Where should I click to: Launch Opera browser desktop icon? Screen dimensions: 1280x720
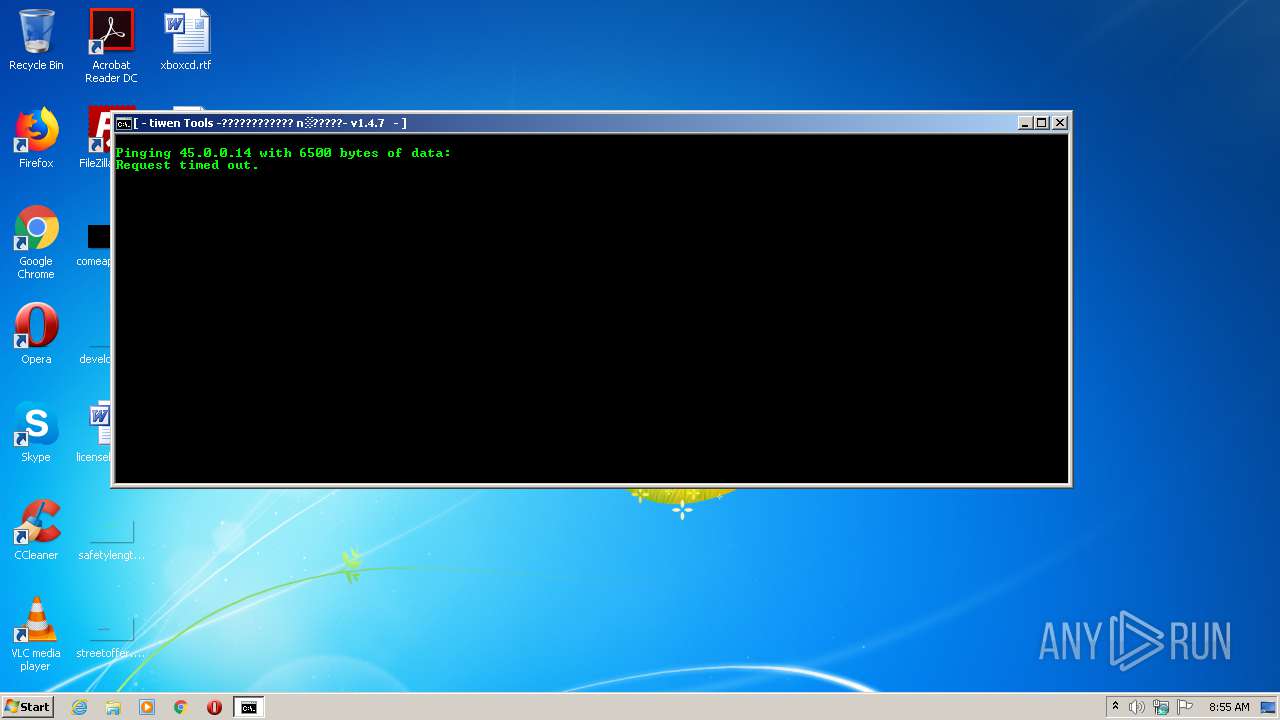click(36, 334)
